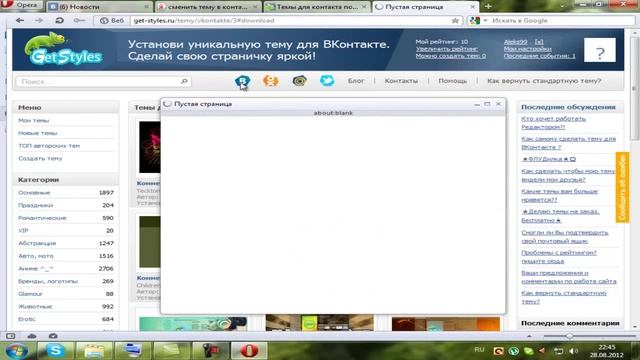Screen dimensions: 640x360
Task: Click the Odnoklassniki orange social icon
Action: (x=271, y=81)
